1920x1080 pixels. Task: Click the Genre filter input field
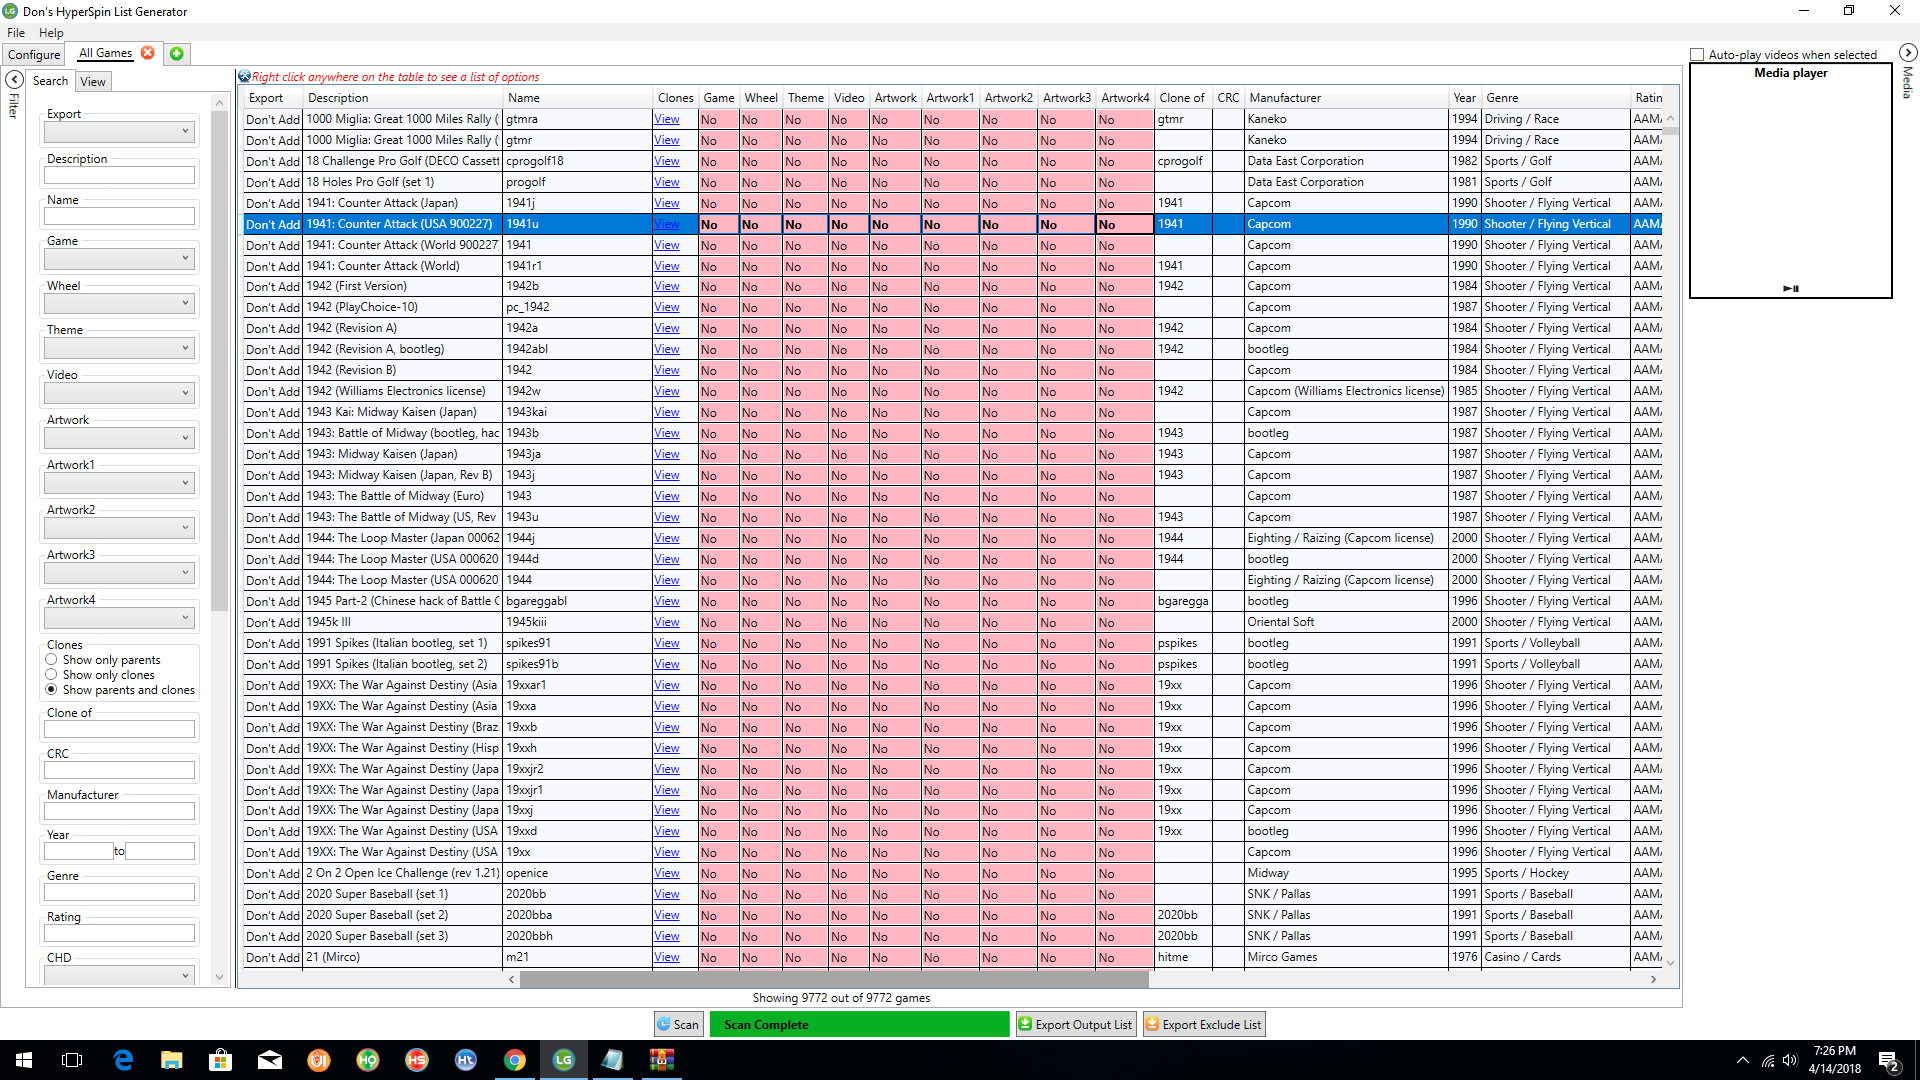tap(119, 892)
